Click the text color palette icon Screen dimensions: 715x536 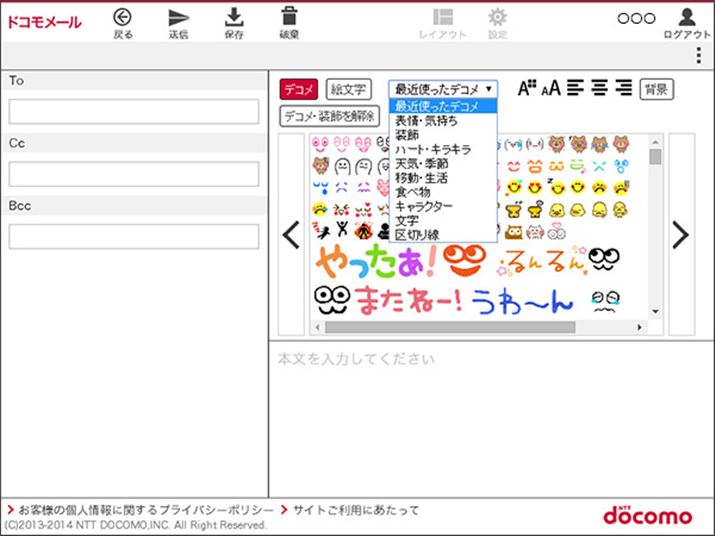(x=527, y=88)
